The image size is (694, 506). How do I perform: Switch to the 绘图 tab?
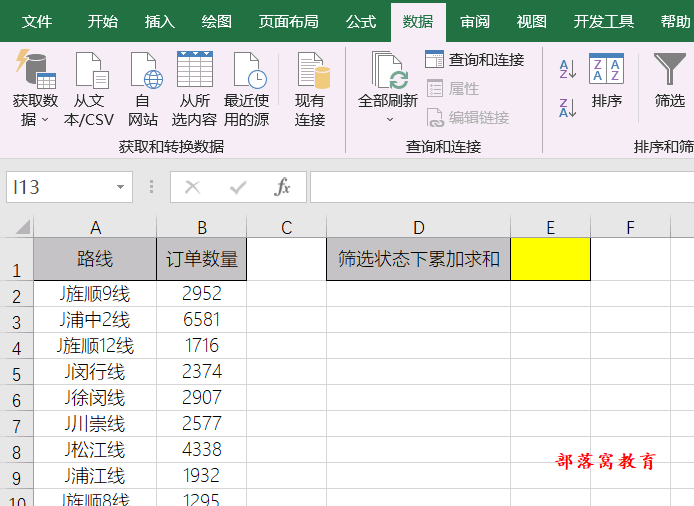pyautogui.click(x=216, y=21)
